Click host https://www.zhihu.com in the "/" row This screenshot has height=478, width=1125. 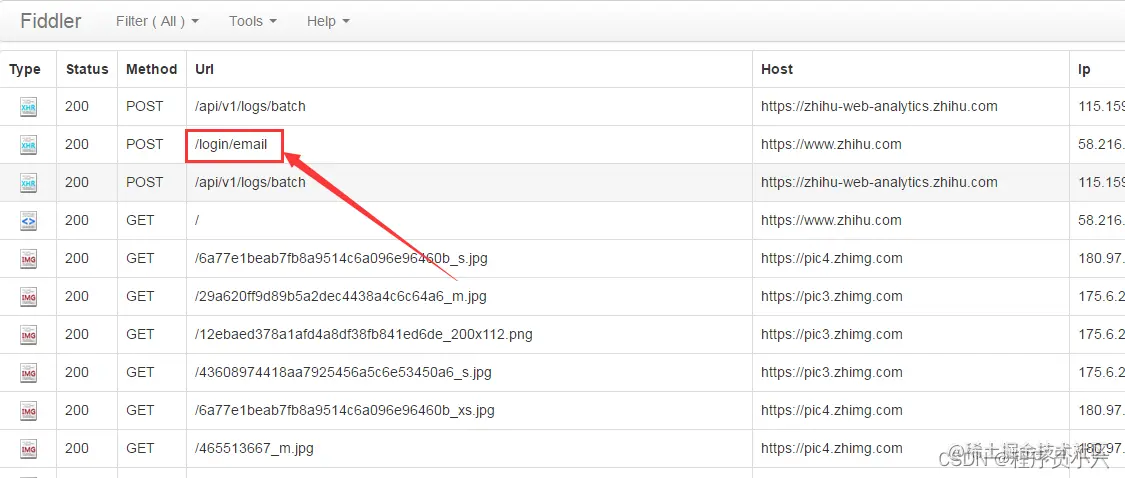coord(831,220)
